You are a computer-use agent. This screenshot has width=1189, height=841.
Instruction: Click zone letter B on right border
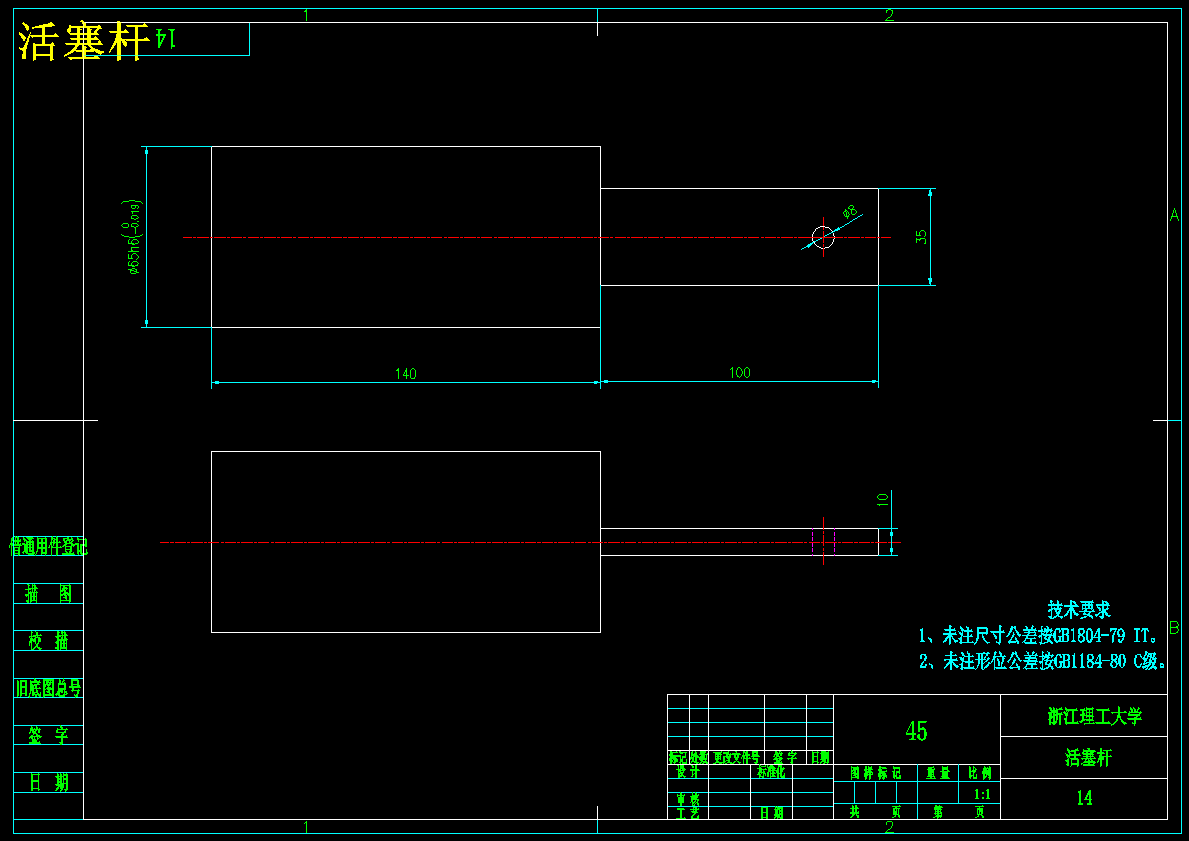(x=1174, y=628)
